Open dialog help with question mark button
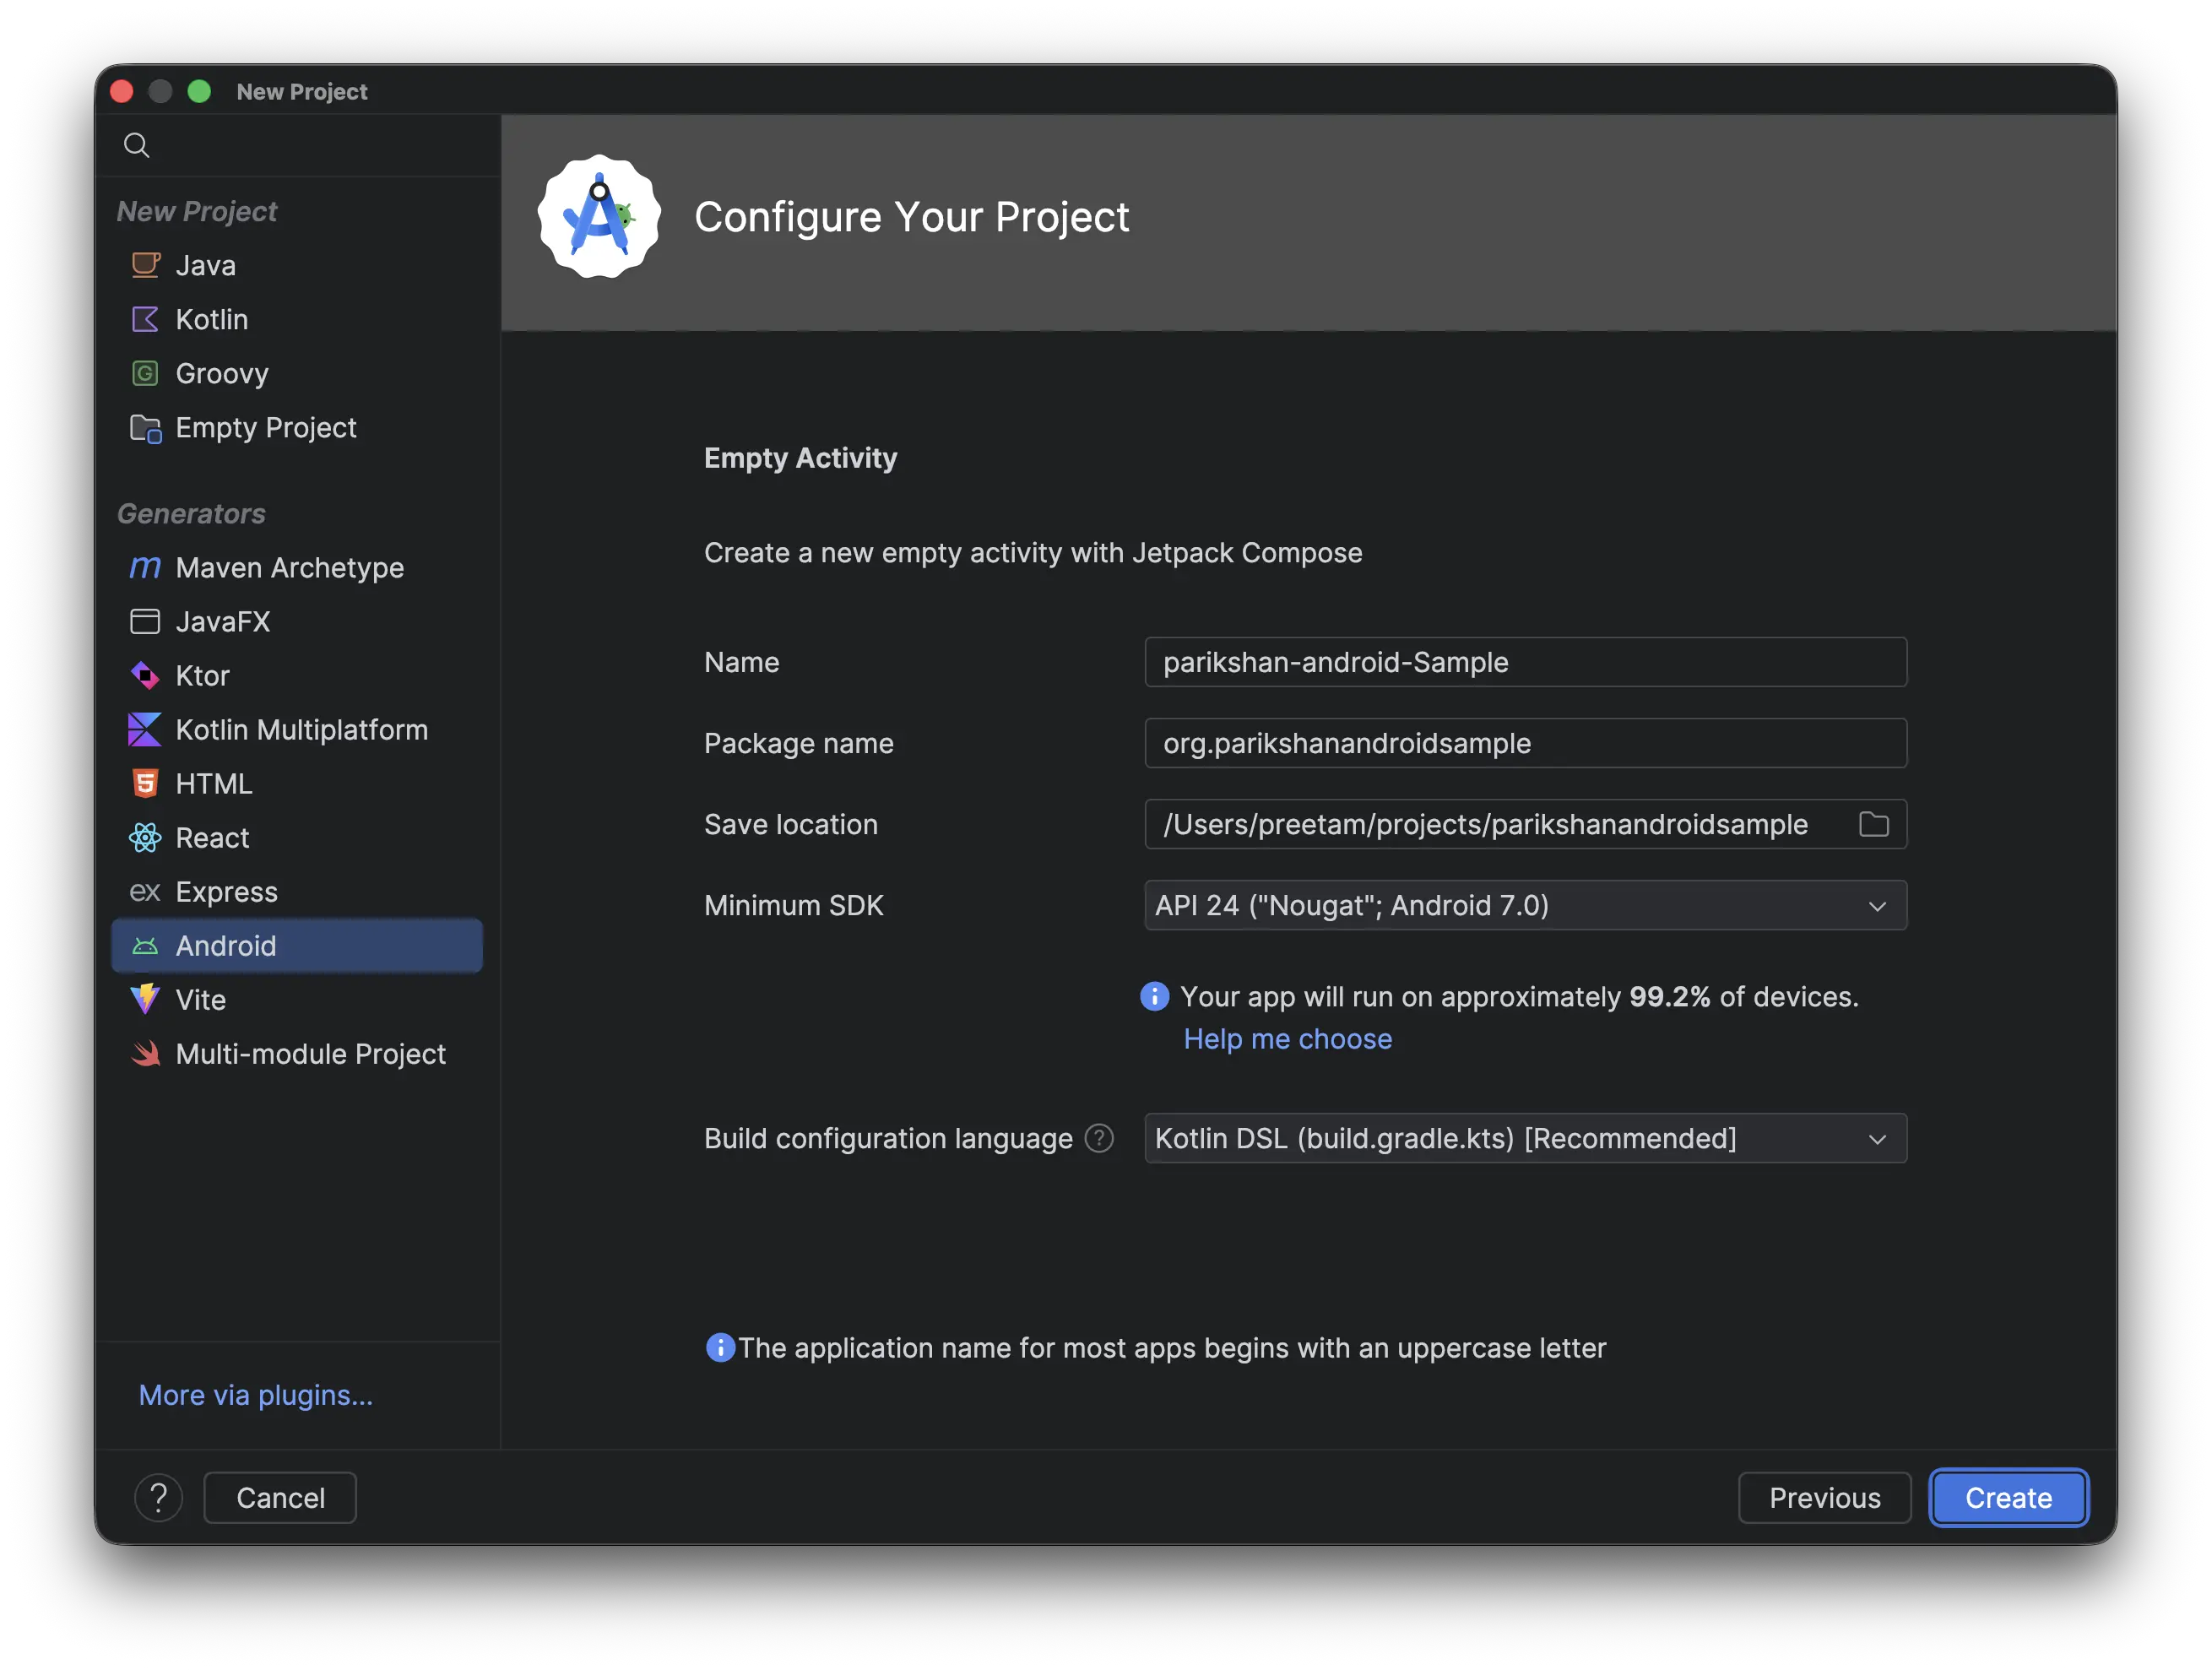The width and height of the screenshot is (2212, 1670). 158,1497
